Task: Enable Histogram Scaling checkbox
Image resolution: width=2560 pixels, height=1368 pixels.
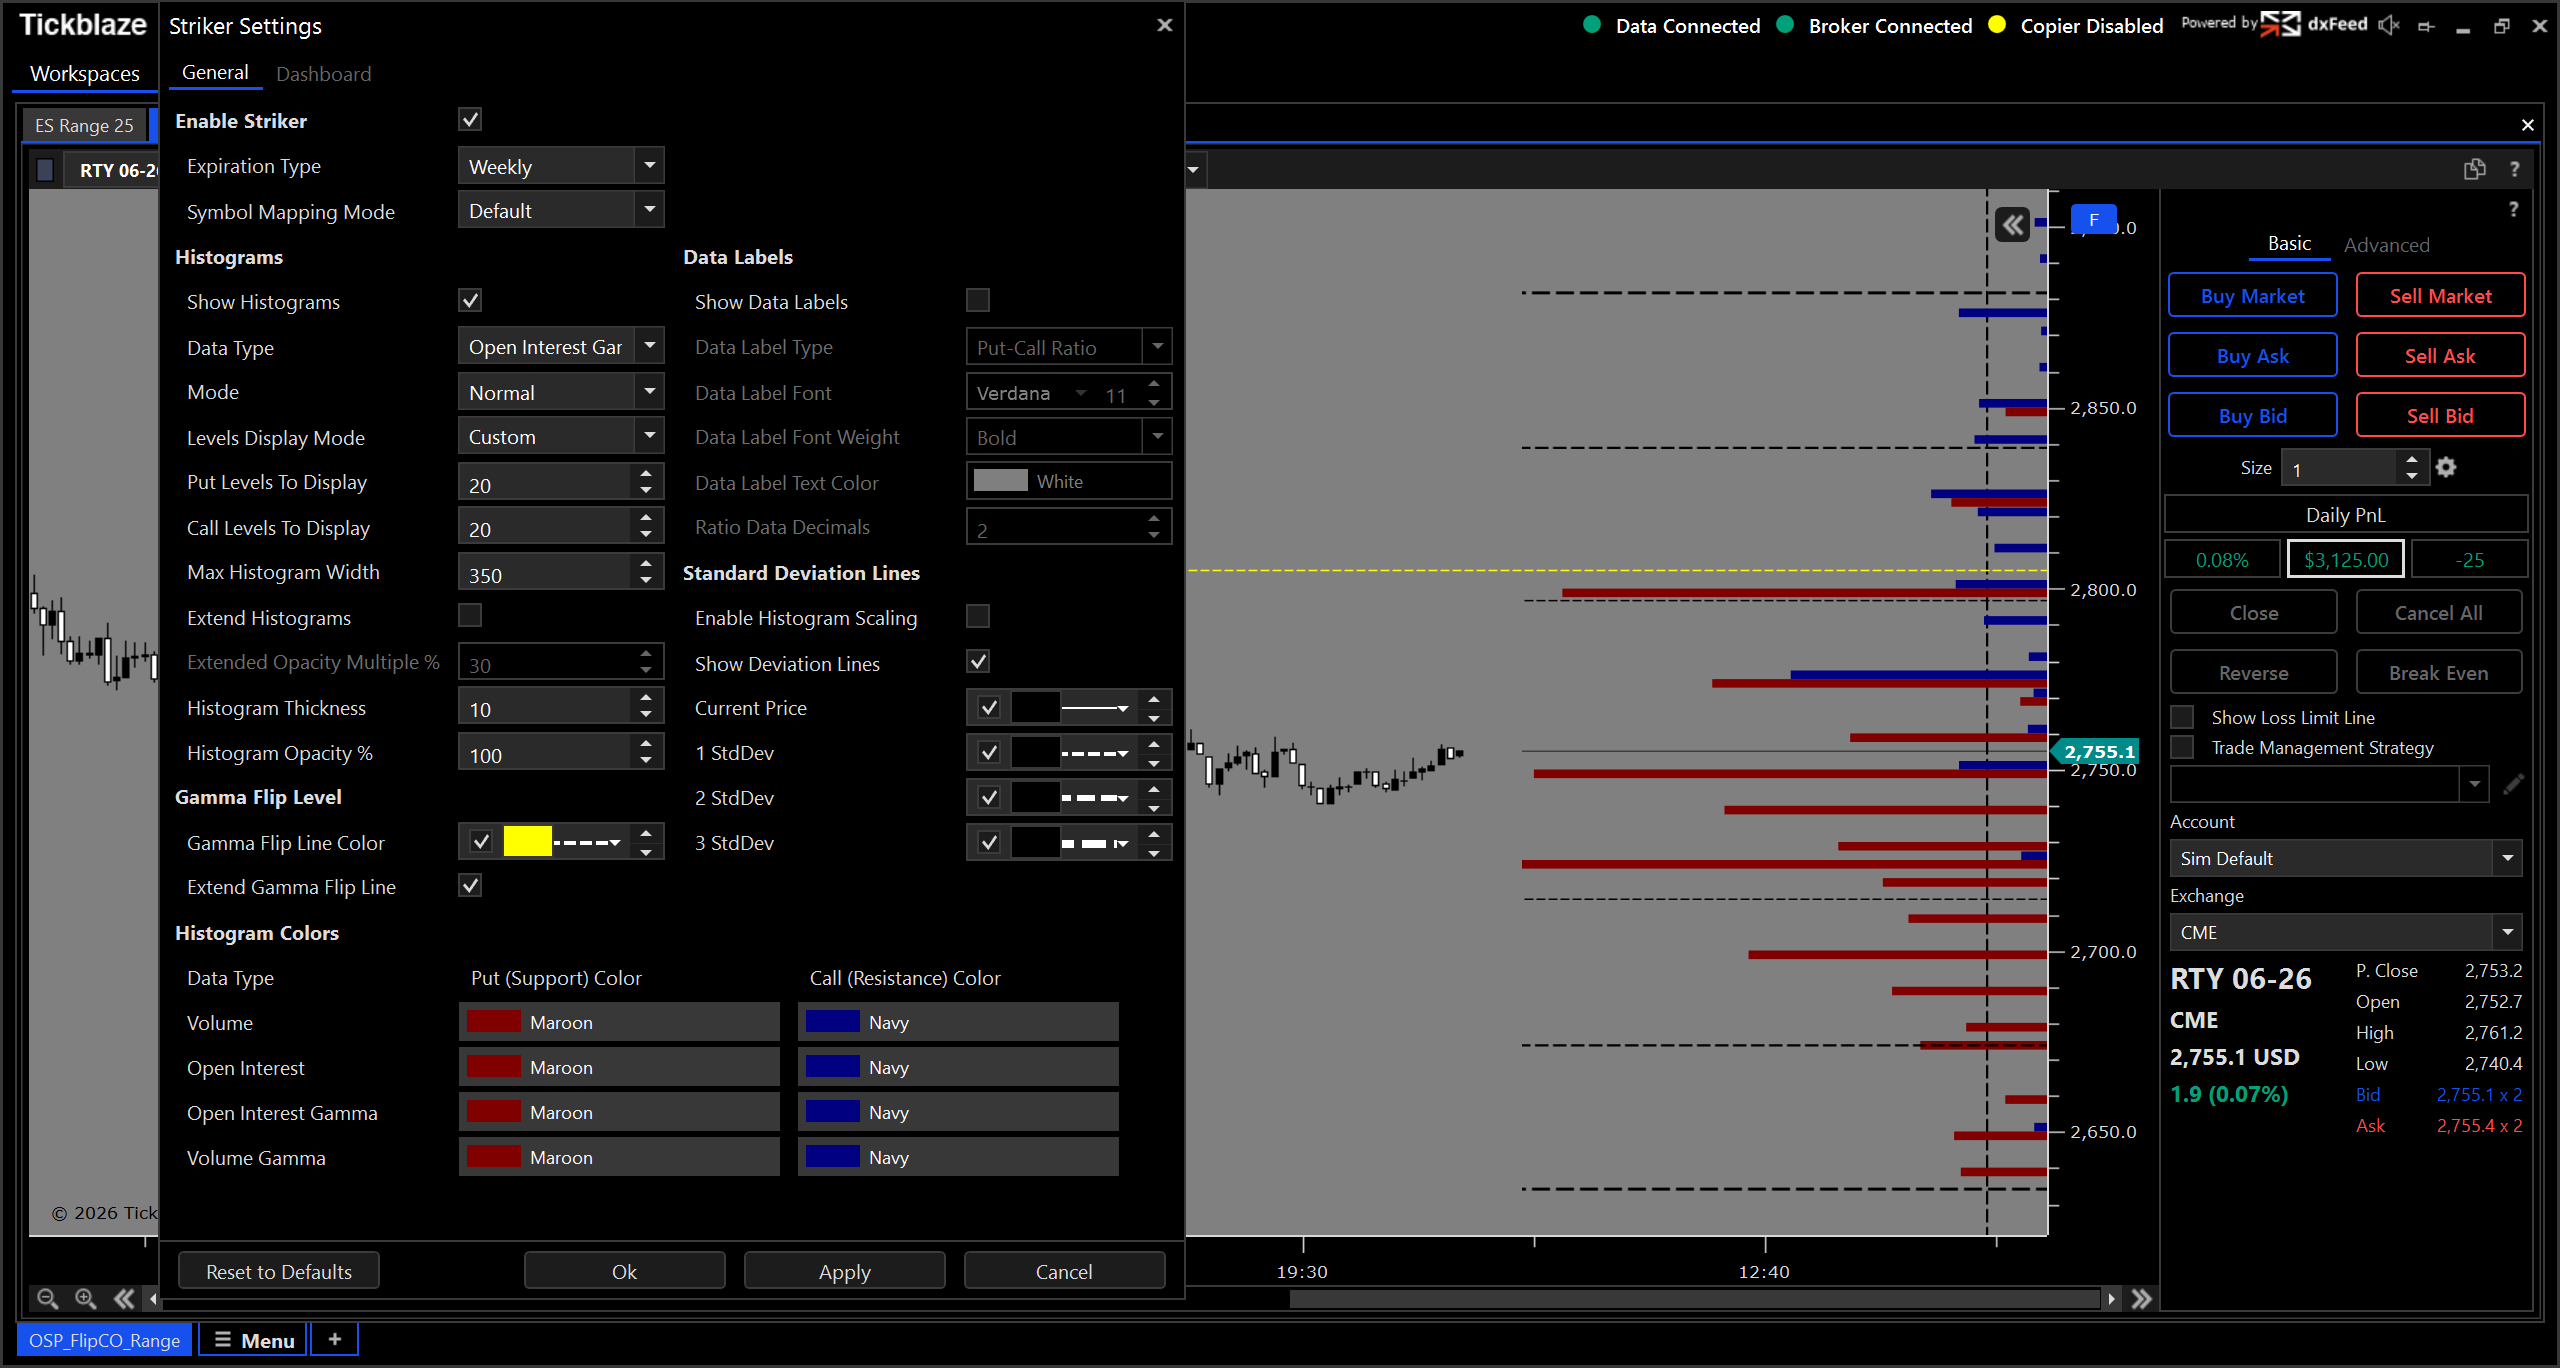Action: [x=978, y=616]
